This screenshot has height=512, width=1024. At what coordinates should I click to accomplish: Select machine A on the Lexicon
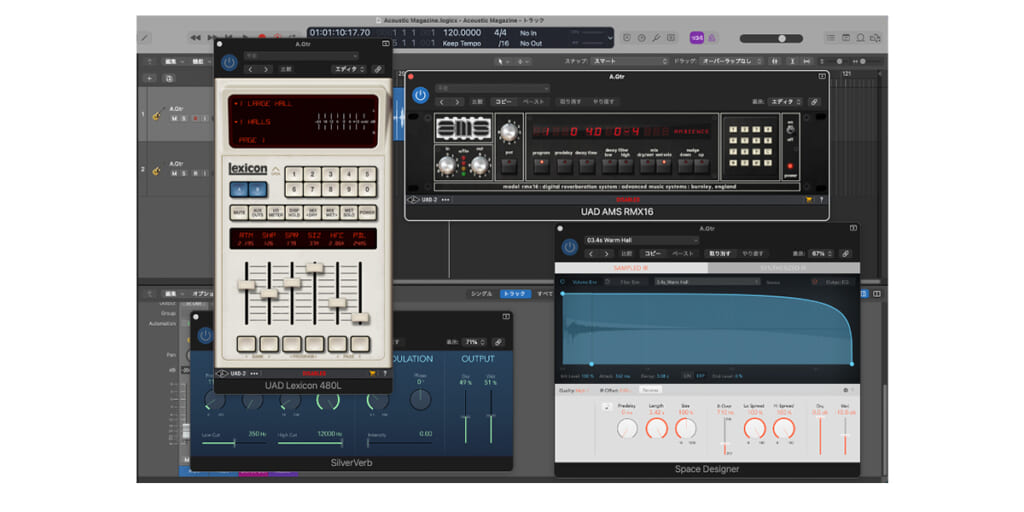coord(239,189)
